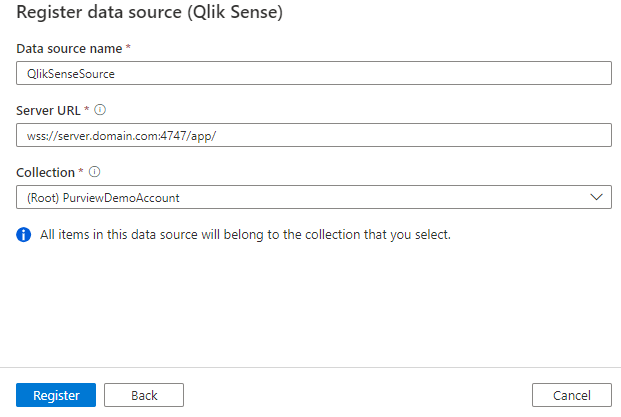Click the required asterisk after Collection
The width and height of the screenshot is (621, 417).
[81, 172]
